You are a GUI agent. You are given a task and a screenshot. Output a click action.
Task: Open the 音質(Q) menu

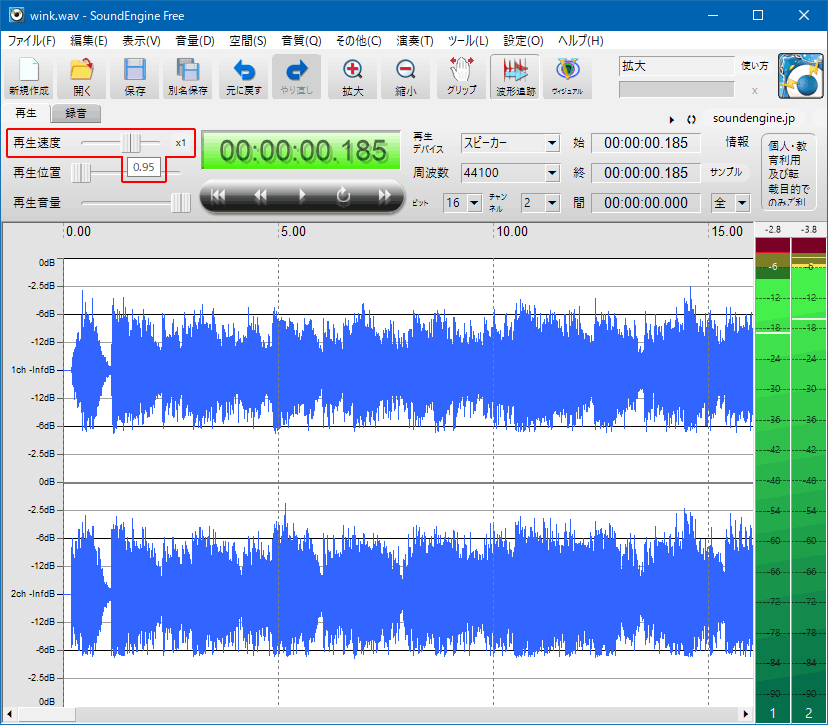click(299, 41)
